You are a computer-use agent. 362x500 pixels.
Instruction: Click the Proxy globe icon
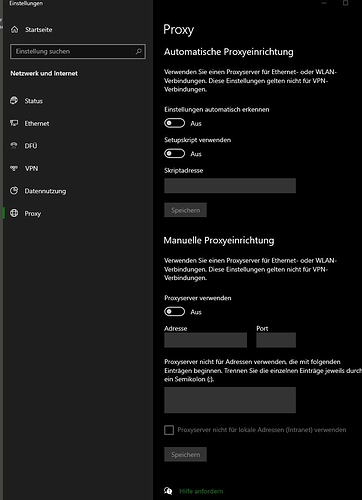tap(14, 213)
